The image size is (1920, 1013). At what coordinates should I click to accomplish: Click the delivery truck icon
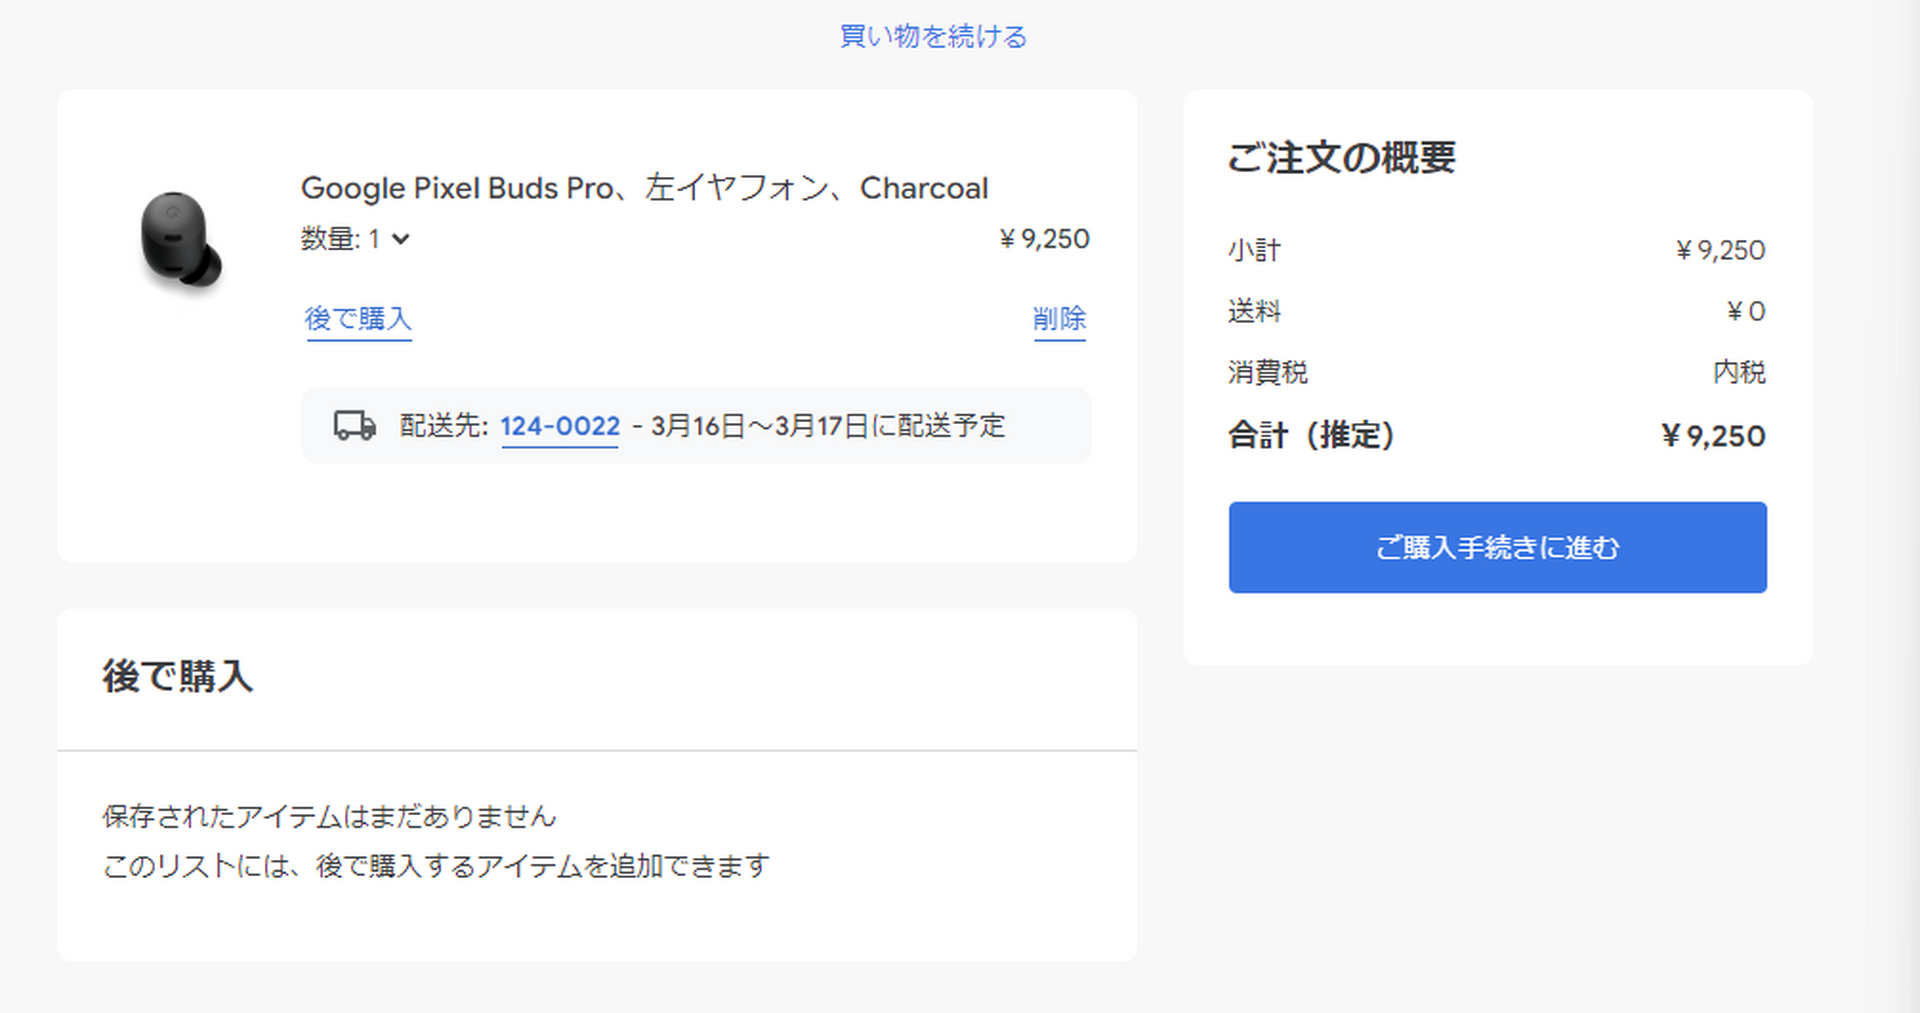[x=355, y=425]
